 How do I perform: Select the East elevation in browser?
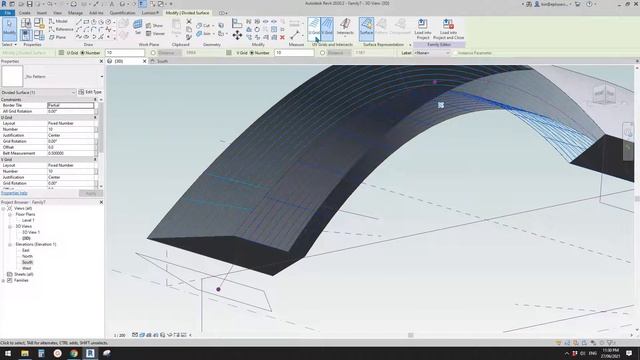(x=26, y=250)
